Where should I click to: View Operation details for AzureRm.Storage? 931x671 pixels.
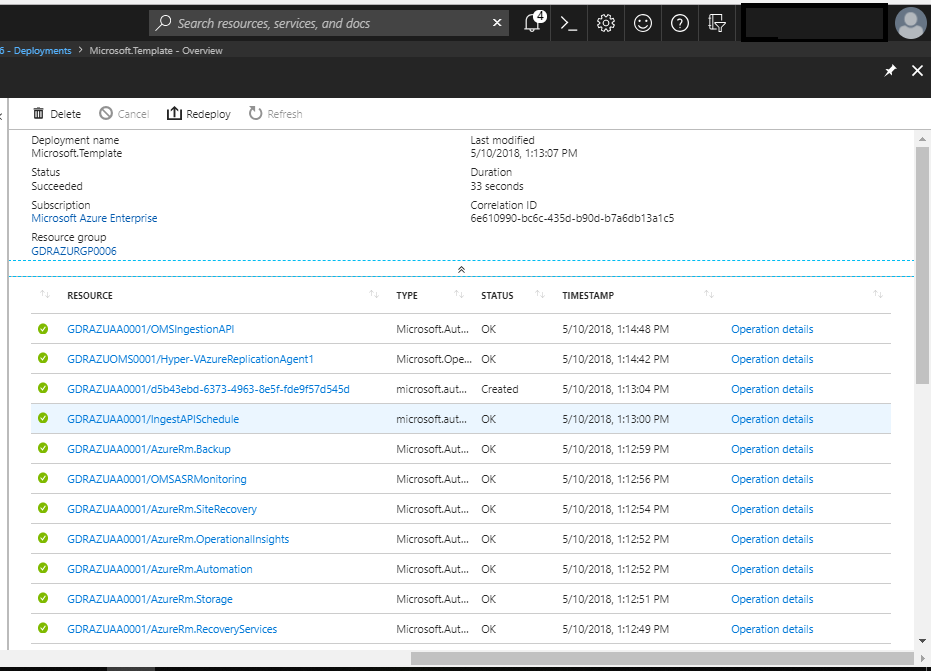pos(772,599)
